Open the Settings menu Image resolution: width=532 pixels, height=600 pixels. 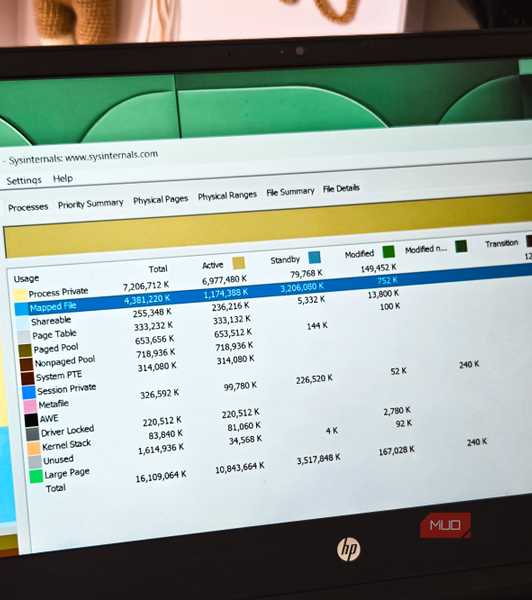(x=24, y=180)
